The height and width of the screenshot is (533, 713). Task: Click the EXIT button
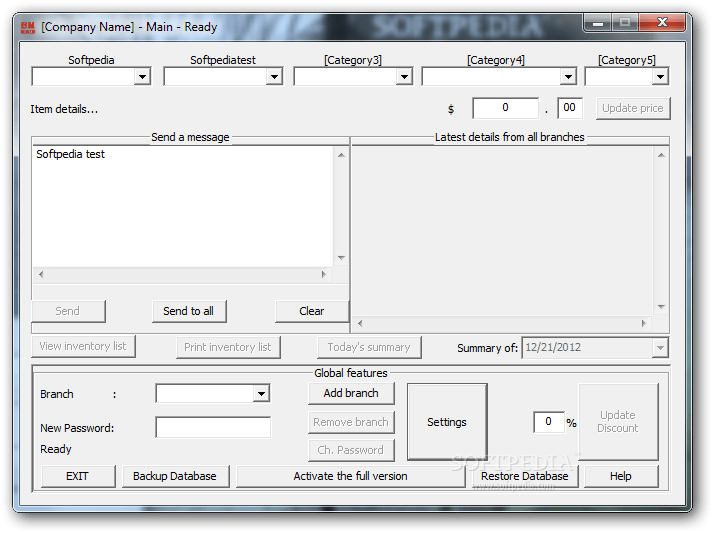(78, 476)
